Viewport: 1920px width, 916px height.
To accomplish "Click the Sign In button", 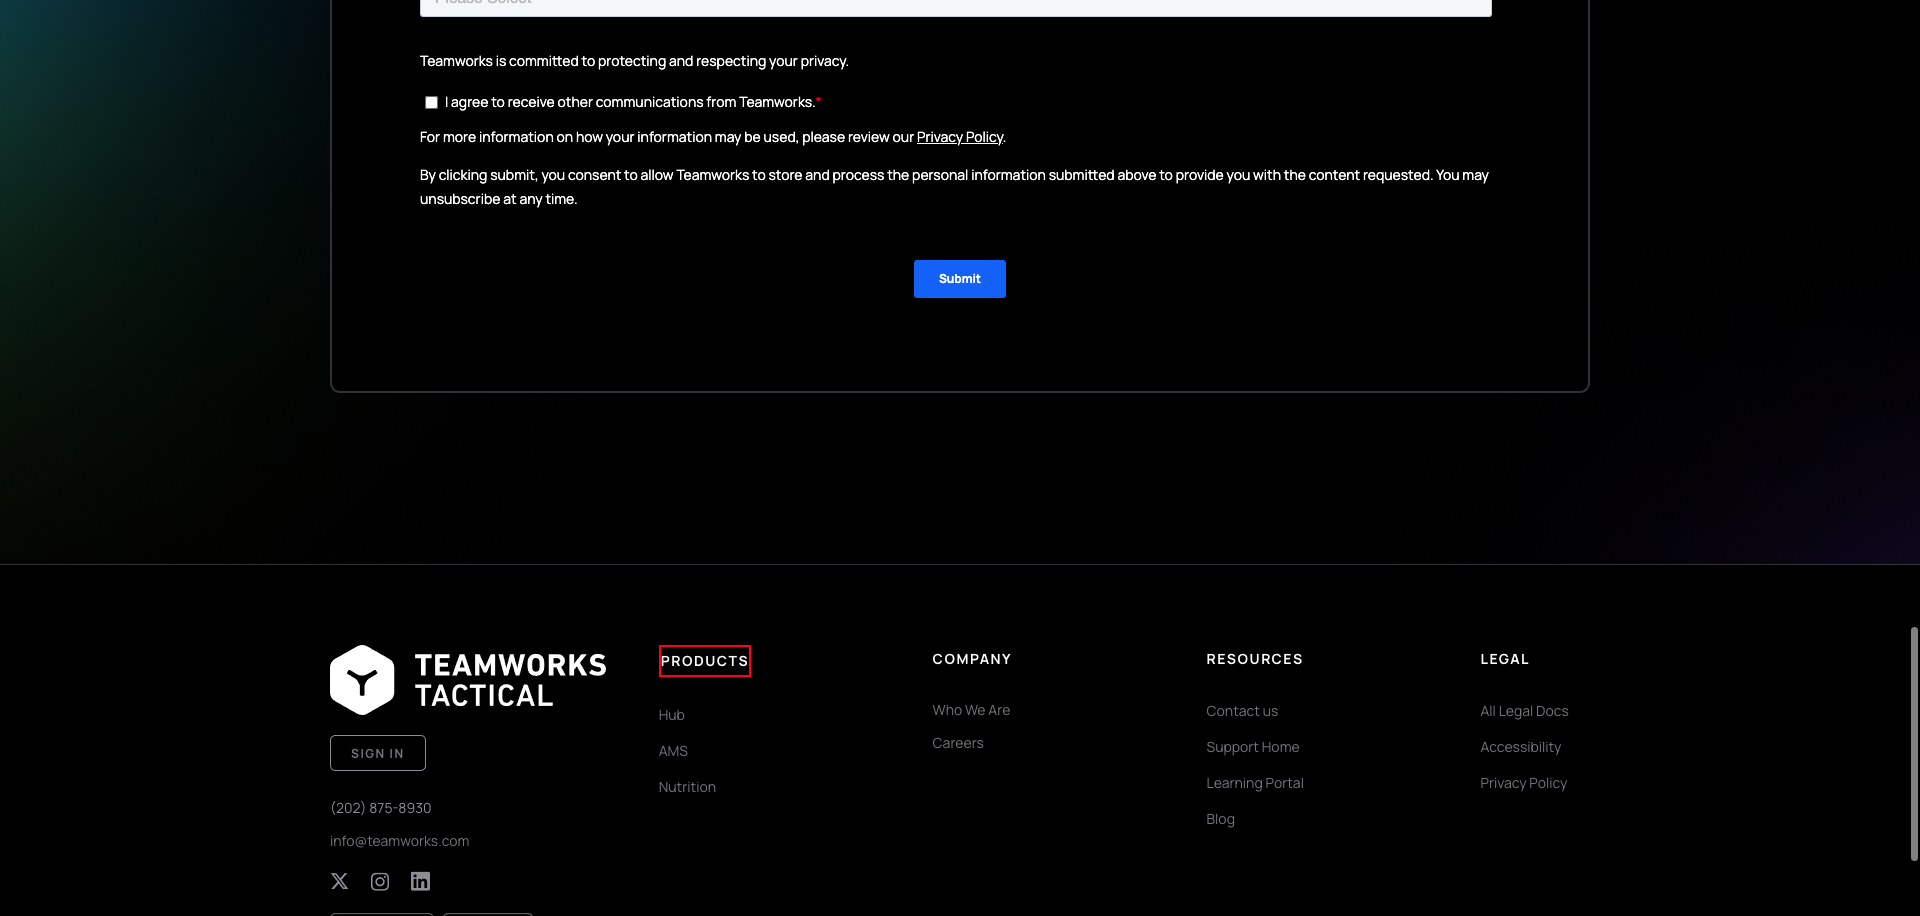I will click(378, 753).
